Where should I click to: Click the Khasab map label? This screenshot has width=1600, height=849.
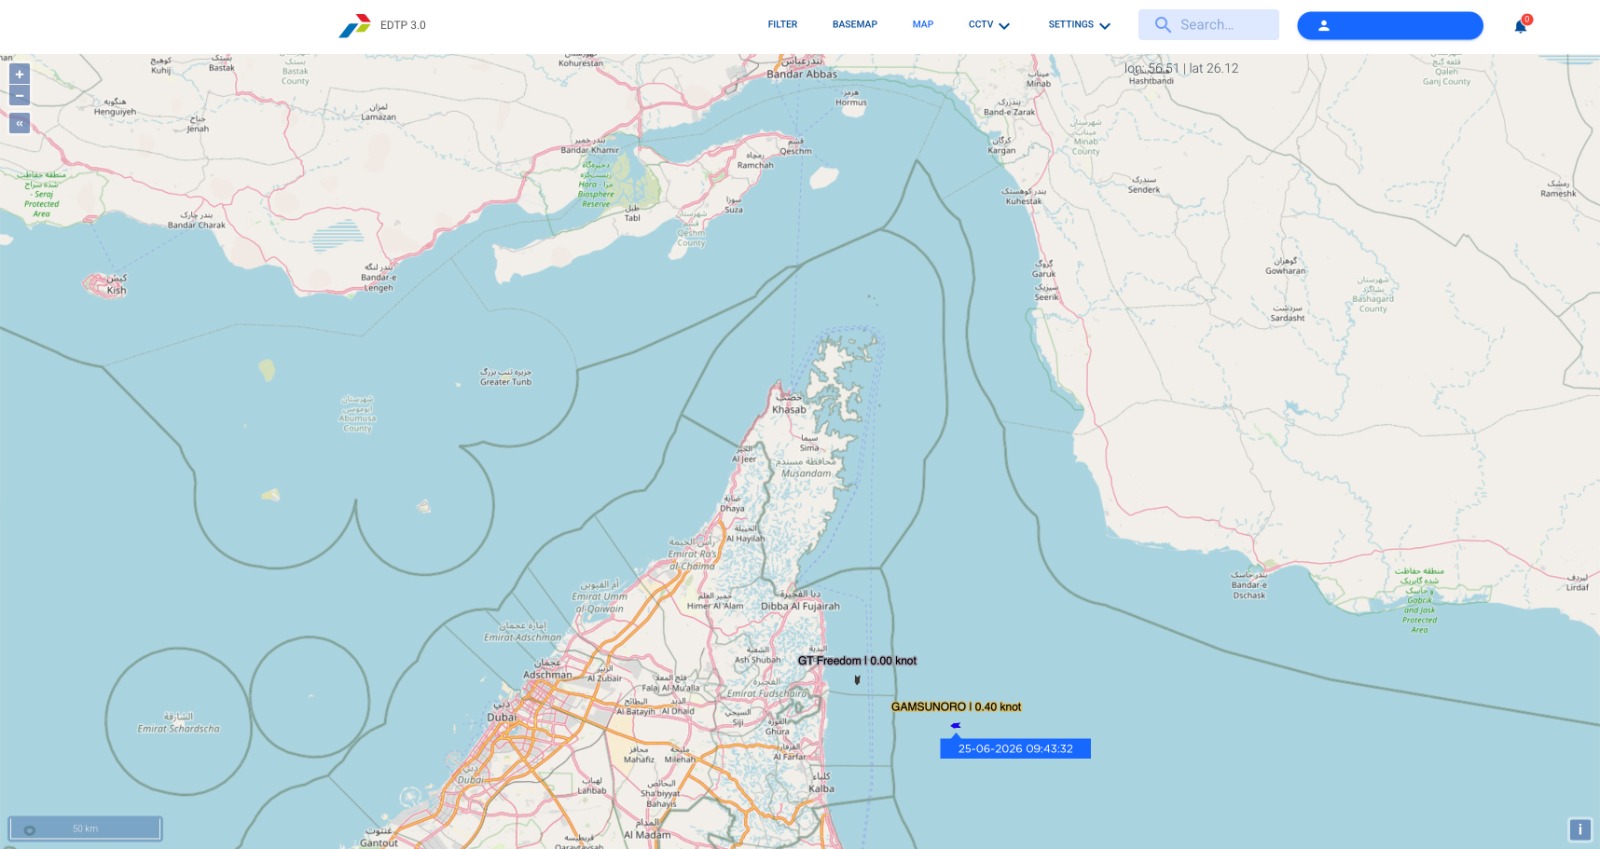tap(789, 409)
